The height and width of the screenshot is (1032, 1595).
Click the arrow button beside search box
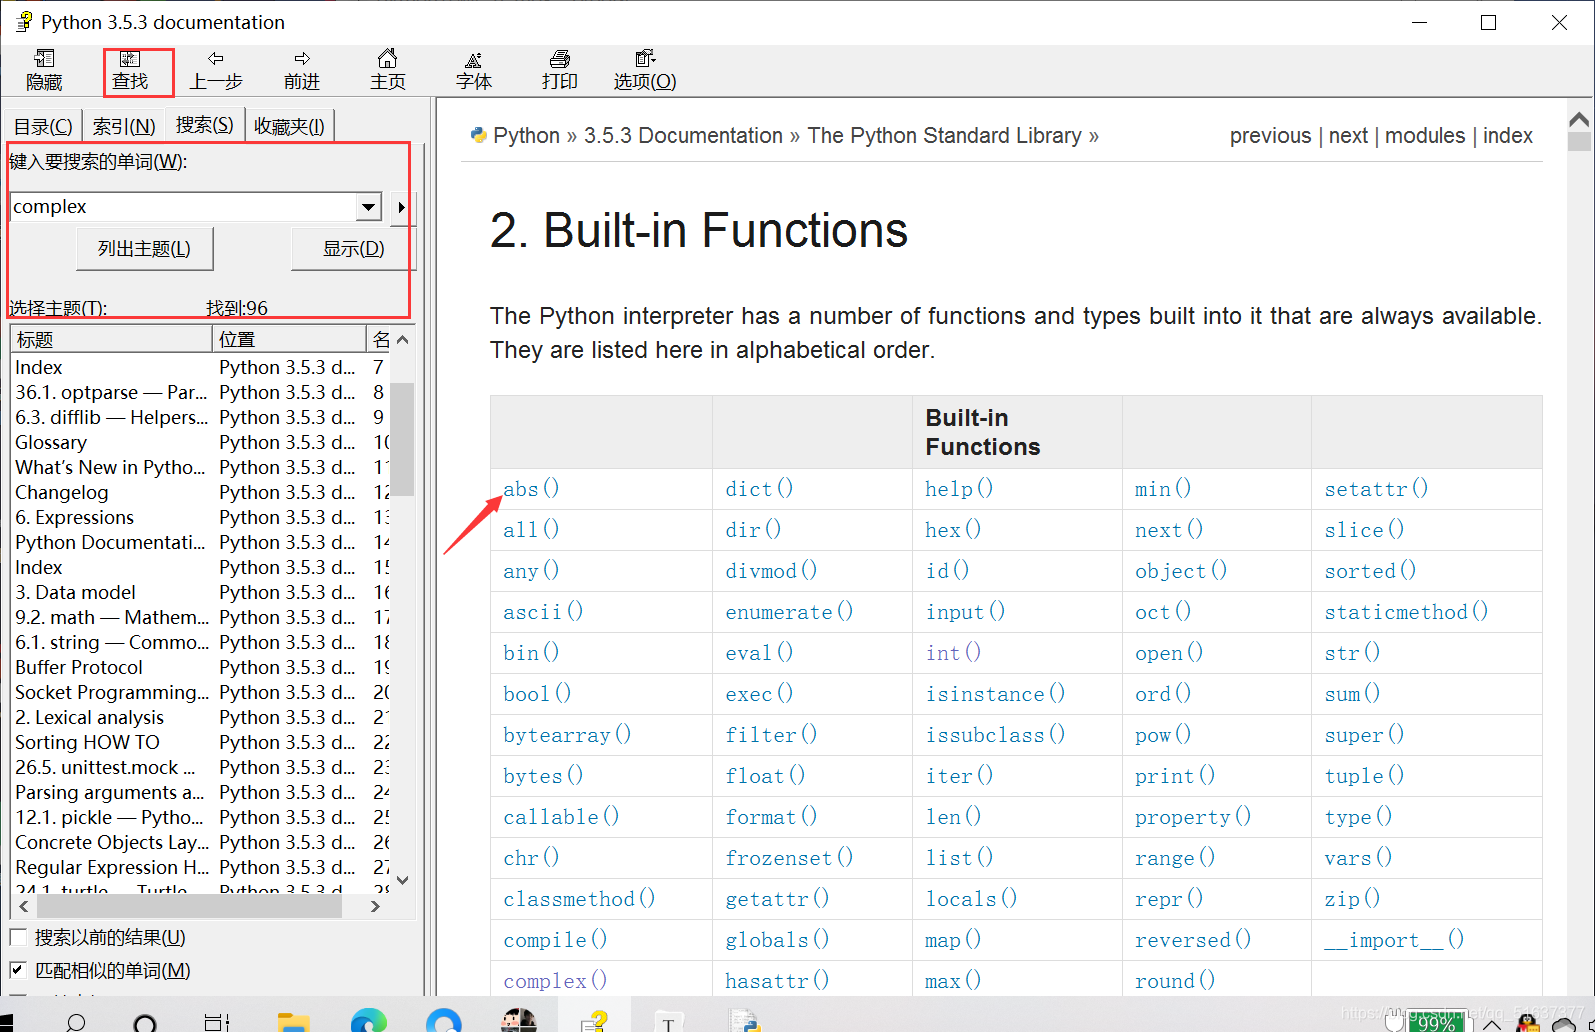tap(401, 207)
